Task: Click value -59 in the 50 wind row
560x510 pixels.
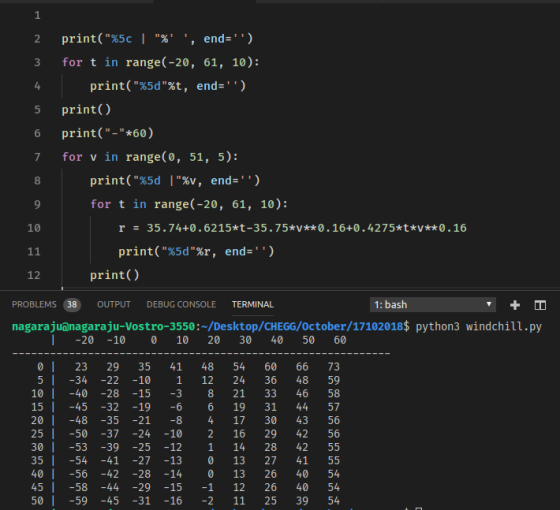Action: (x=78, y=501)
